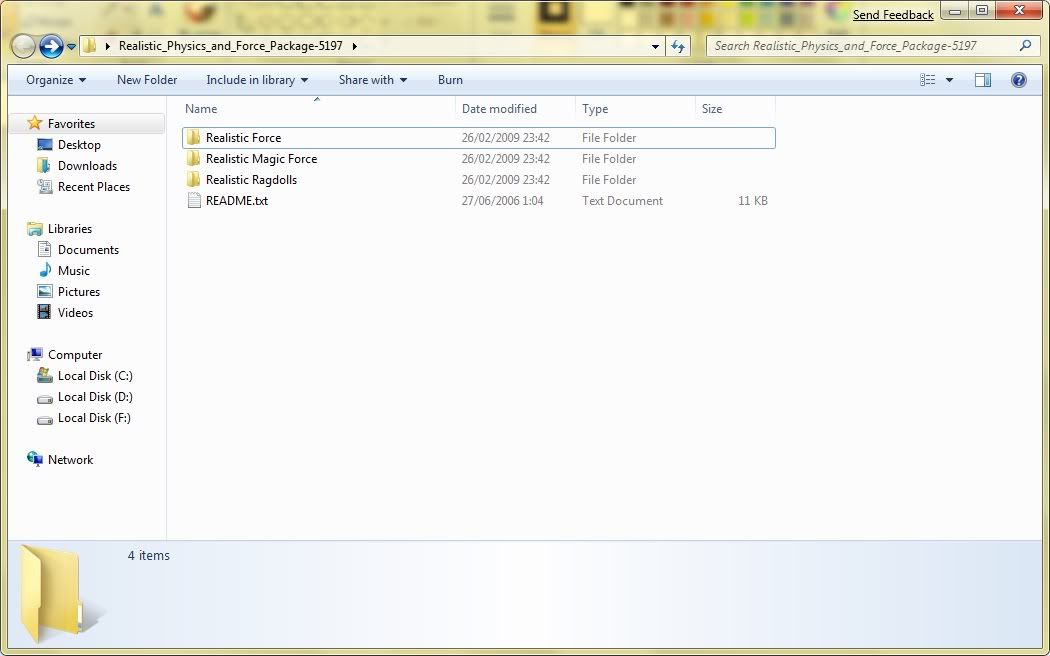Click the Text Document type cell
The image size is (1050, 656).
[622, 201]
